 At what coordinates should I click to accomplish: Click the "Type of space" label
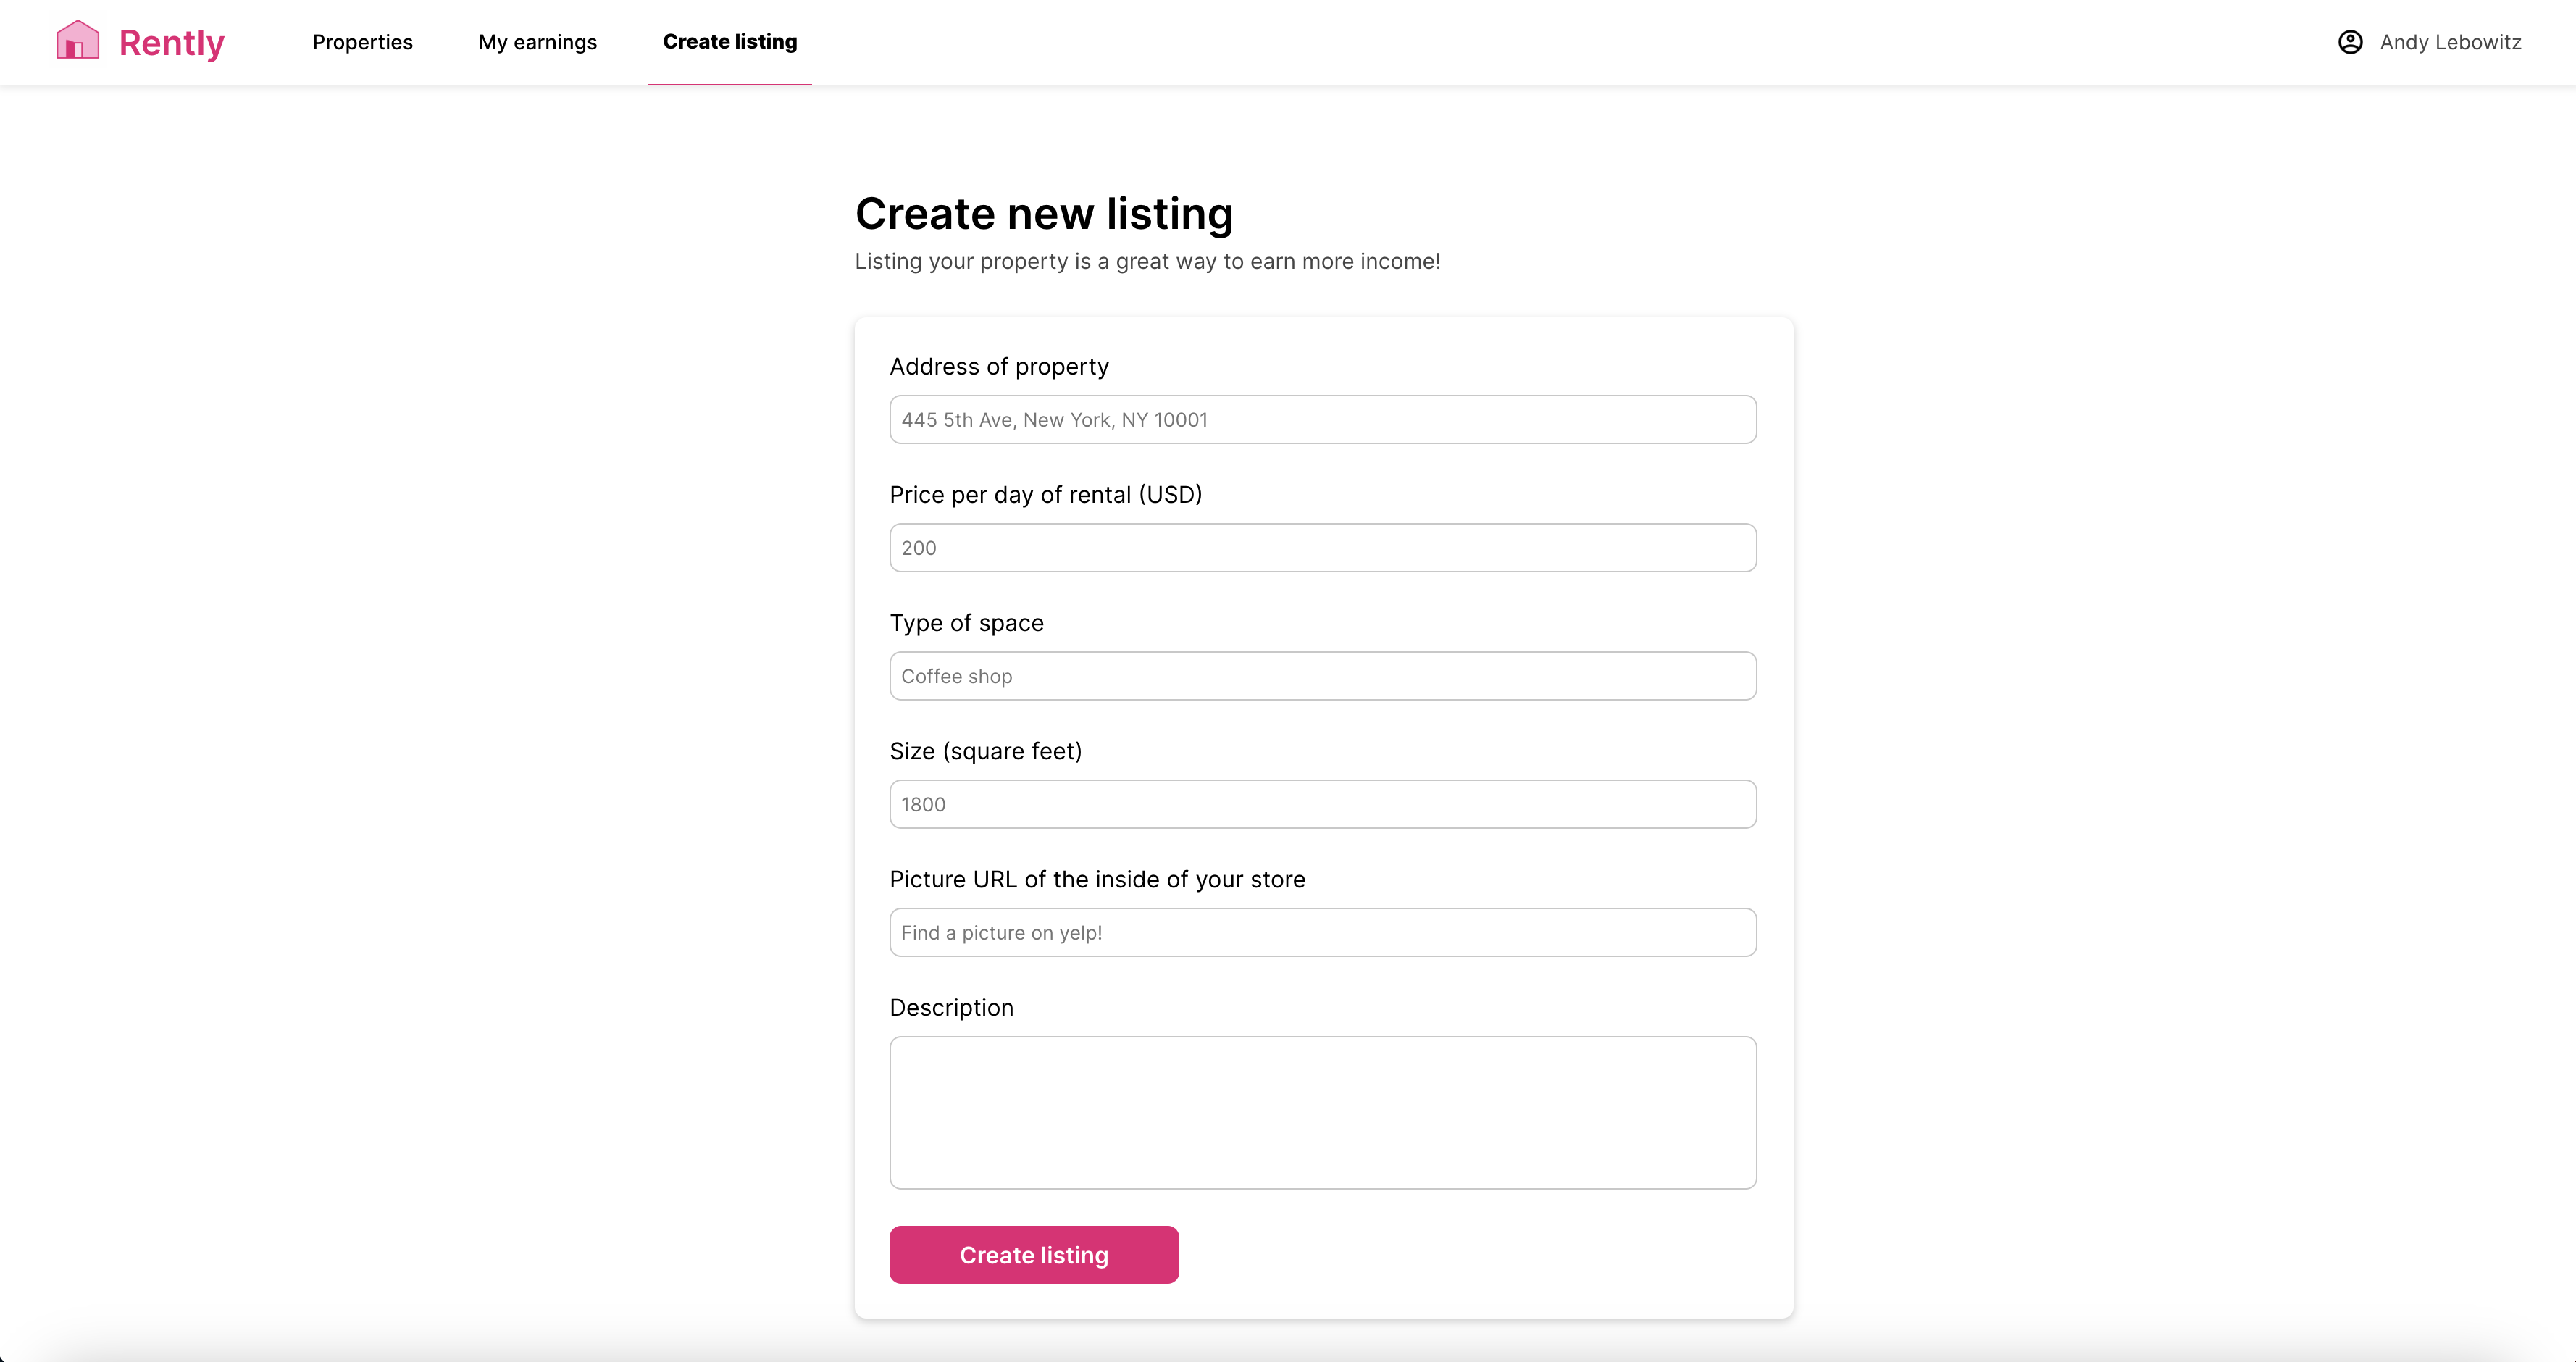click(966, 623)
